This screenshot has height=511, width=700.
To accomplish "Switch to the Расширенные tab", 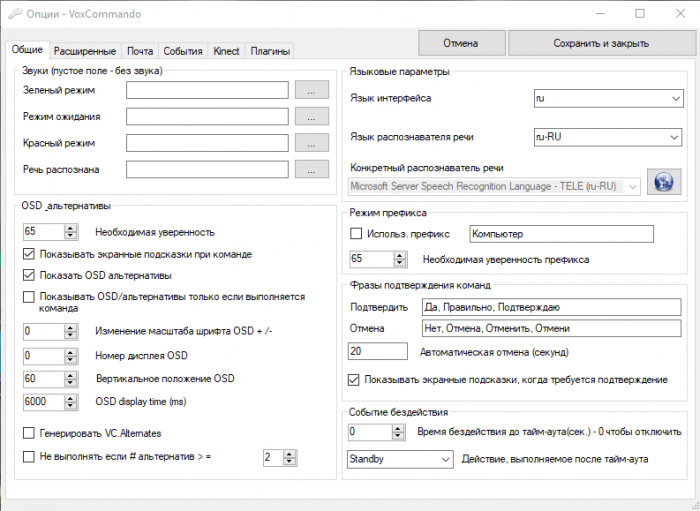I will pyautogui.click(x=85, y=51).
